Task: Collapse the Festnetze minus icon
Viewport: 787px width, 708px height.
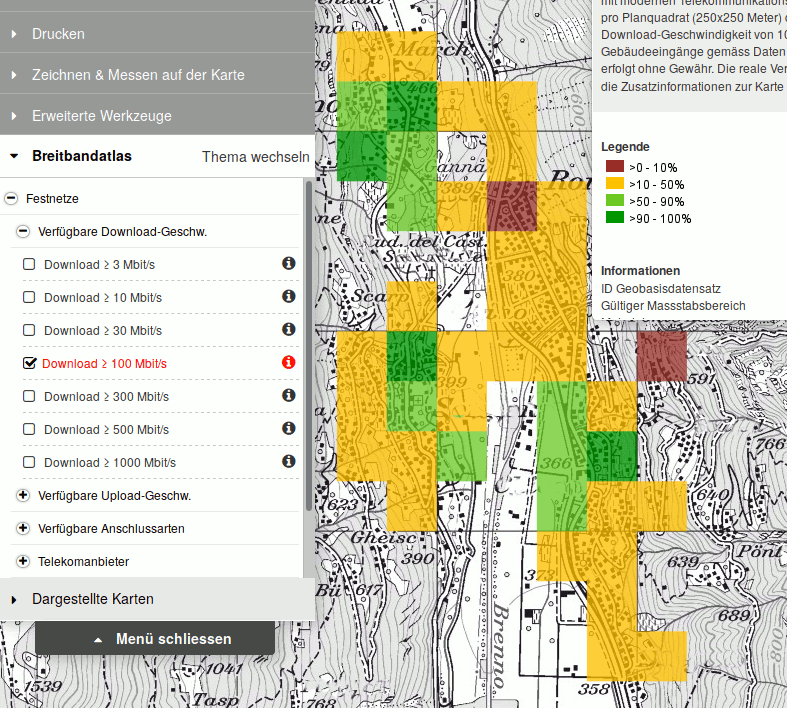Action: 12,199
